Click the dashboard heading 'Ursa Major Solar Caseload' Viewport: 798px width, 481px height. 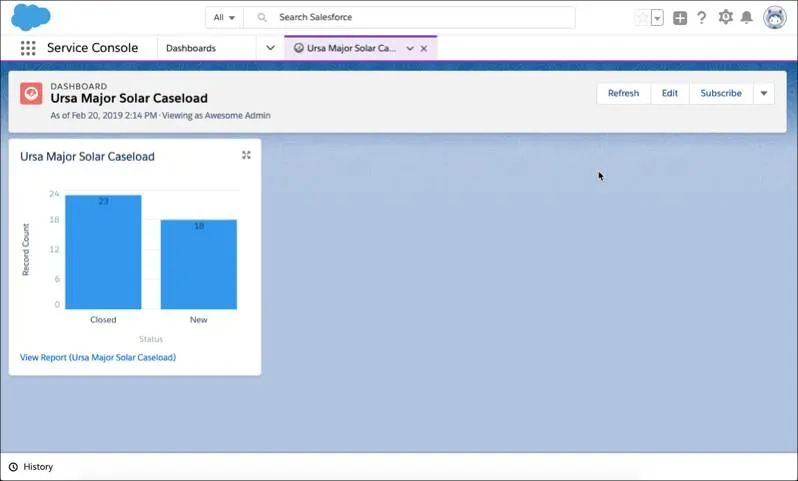coord(129,98)
